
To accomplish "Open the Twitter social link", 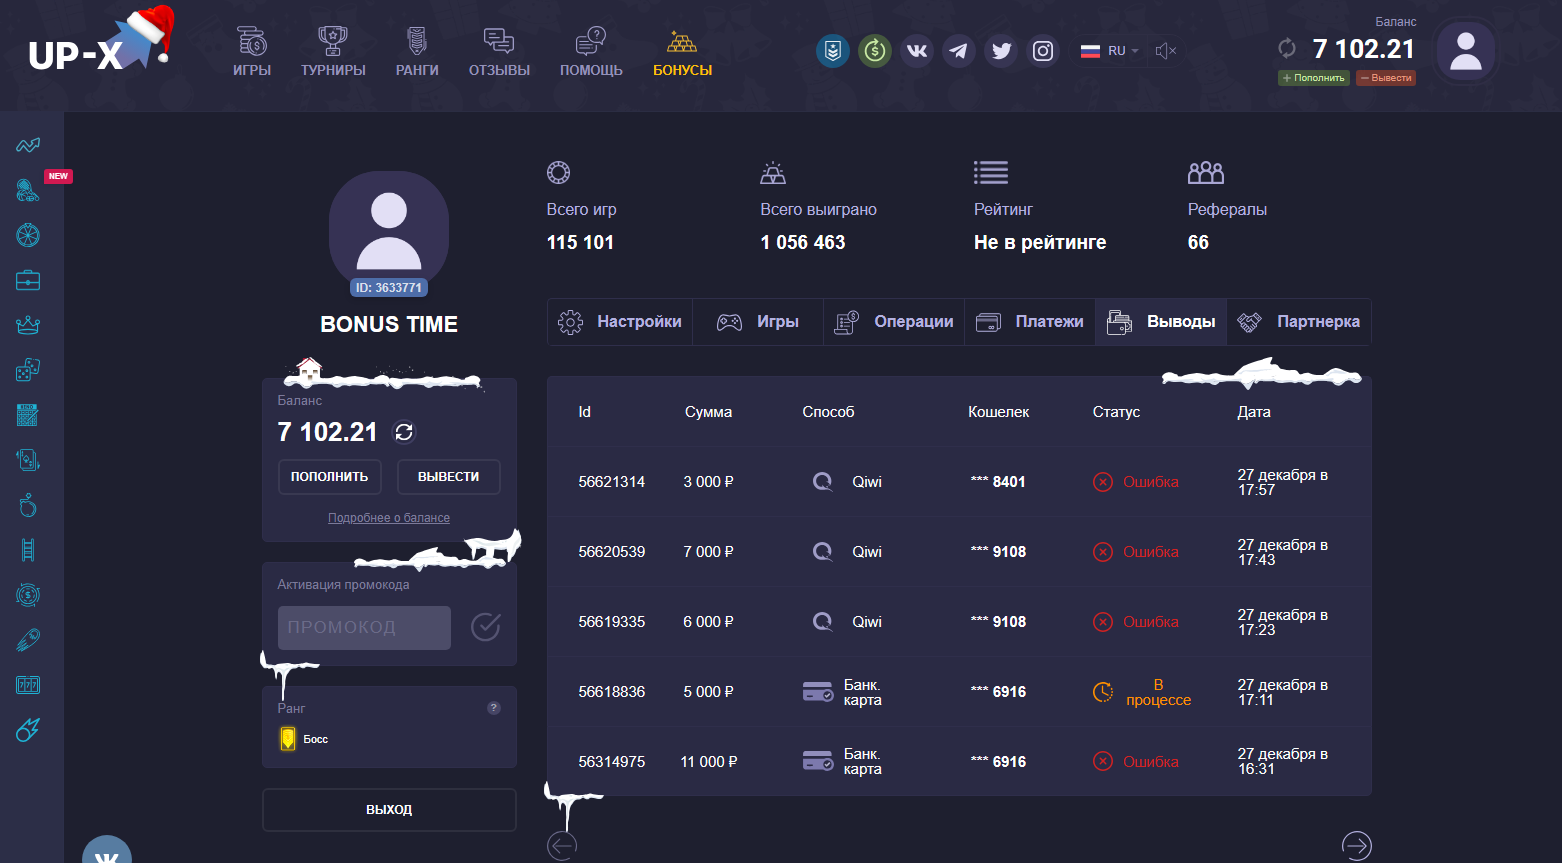I will 1001,50.
